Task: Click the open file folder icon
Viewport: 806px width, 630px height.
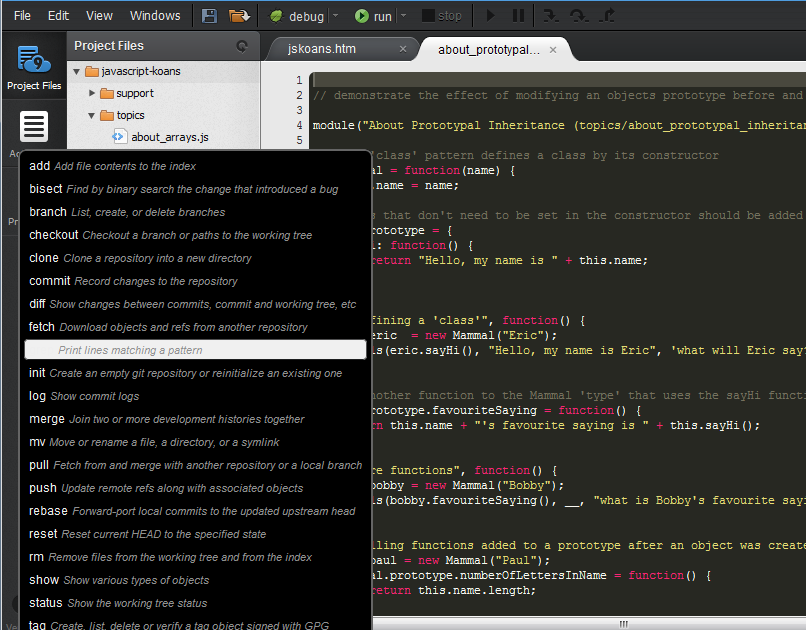Action: pos(237,15)
